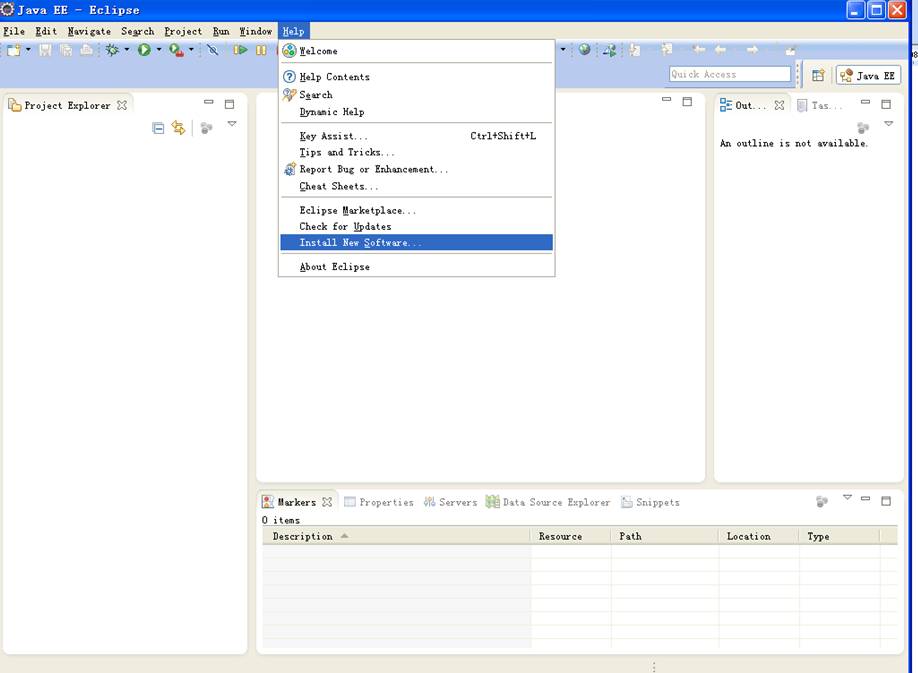The height and width of the screenshot is (673, 918).
Task: Switch to the Properties tab
Action: (379, 502)
